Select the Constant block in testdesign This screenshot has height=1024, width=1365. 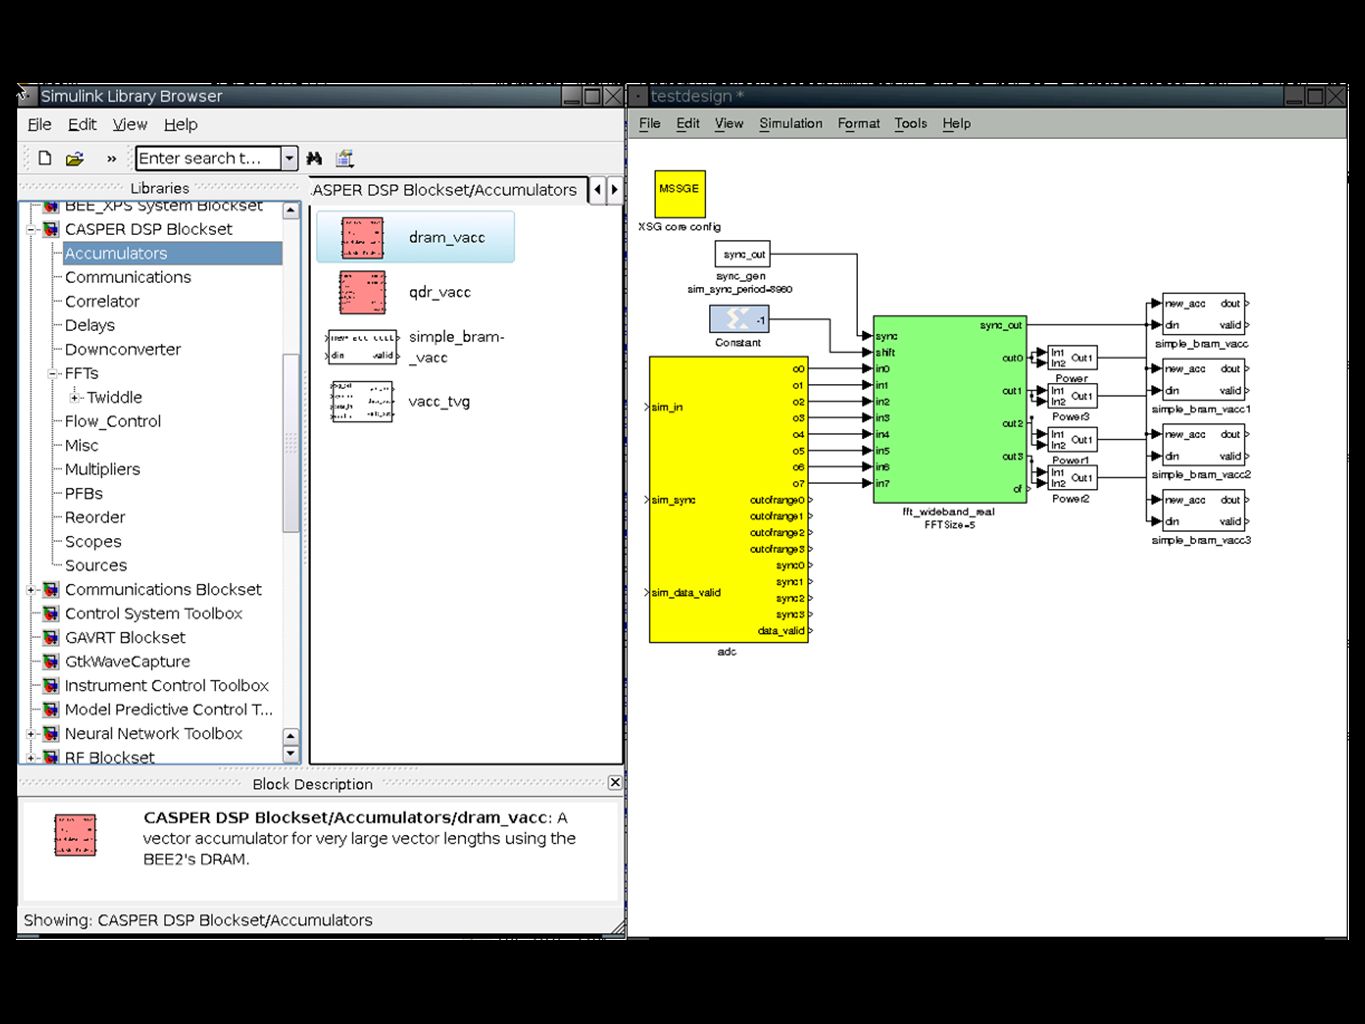(739, 319)
